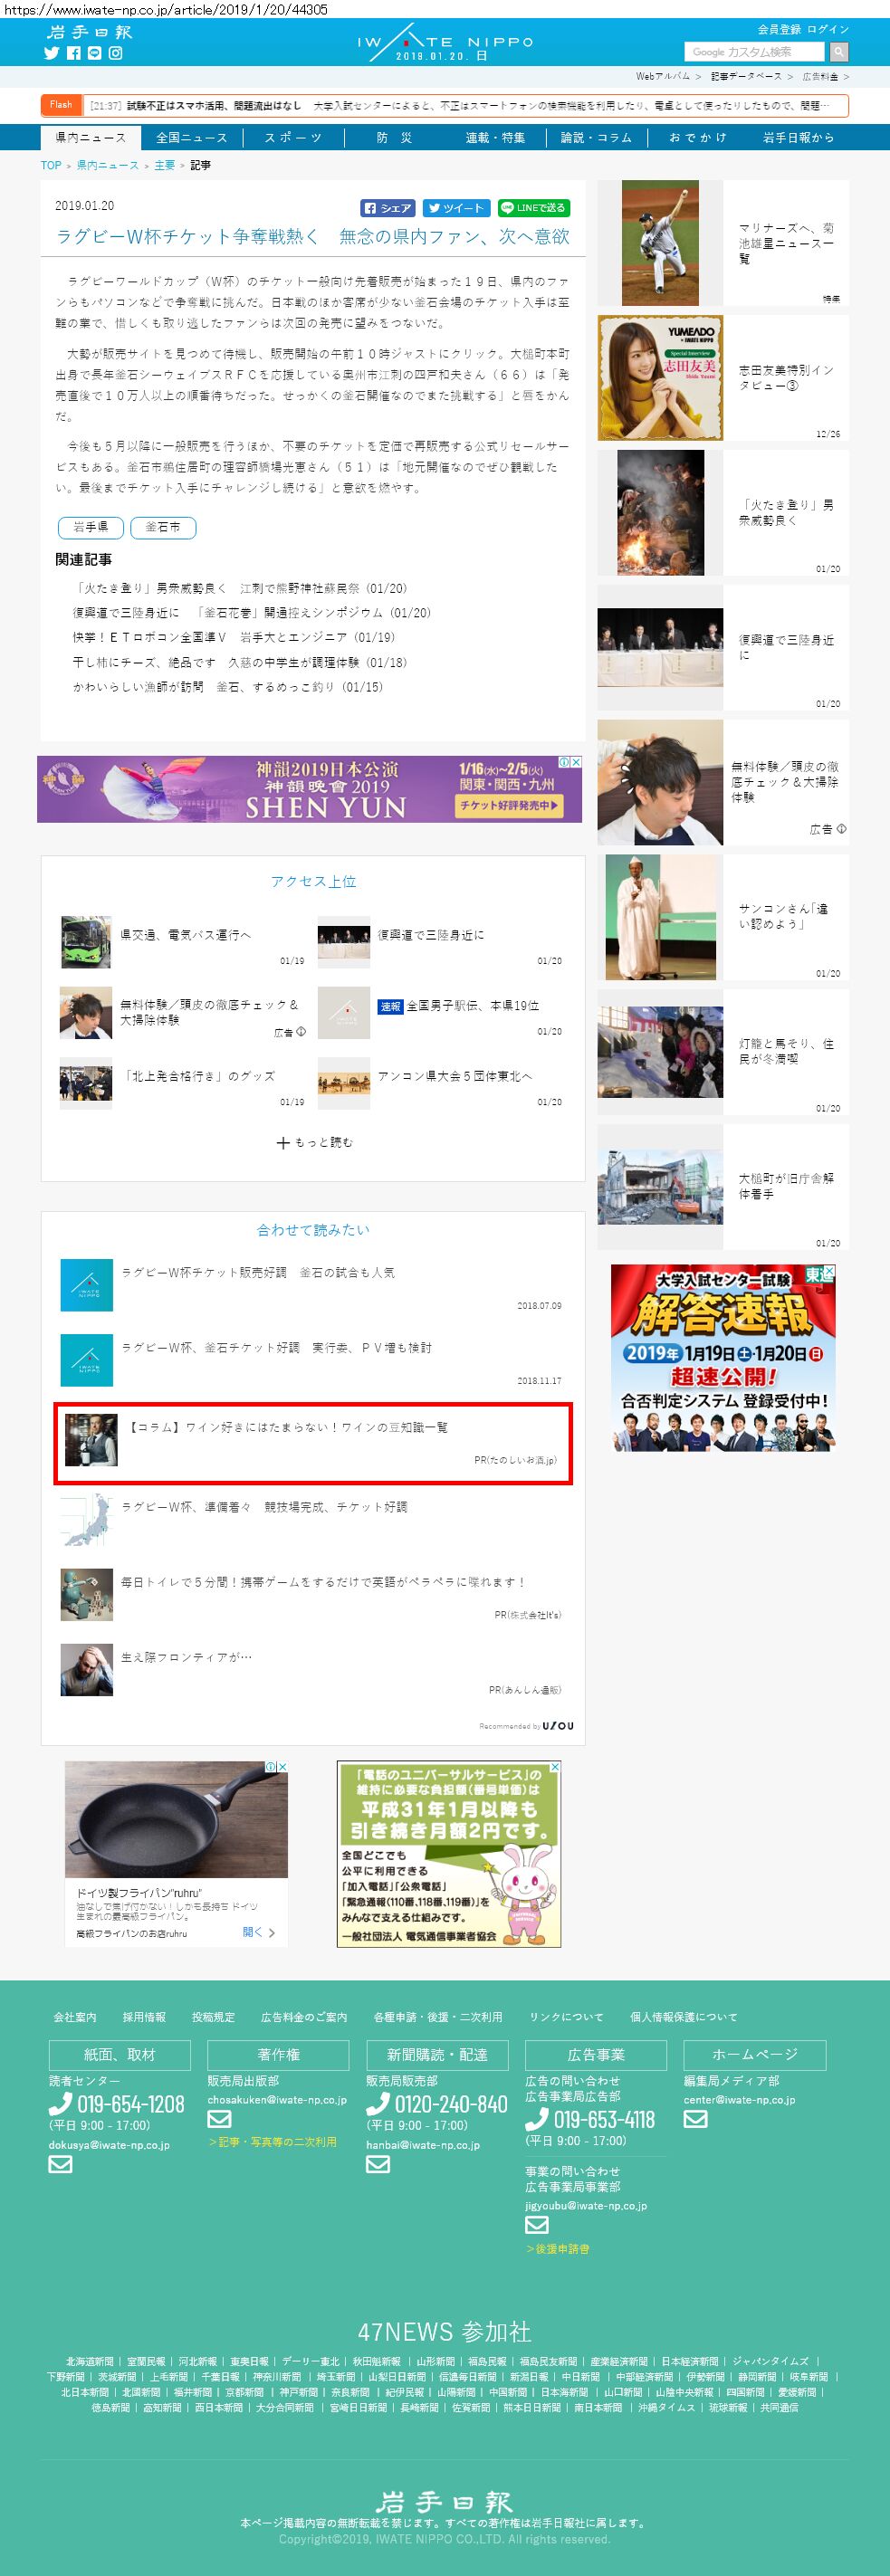Click email envelope icon under 読者センター
Screen dimensions: 890x2576
(x=60, y=2164)
